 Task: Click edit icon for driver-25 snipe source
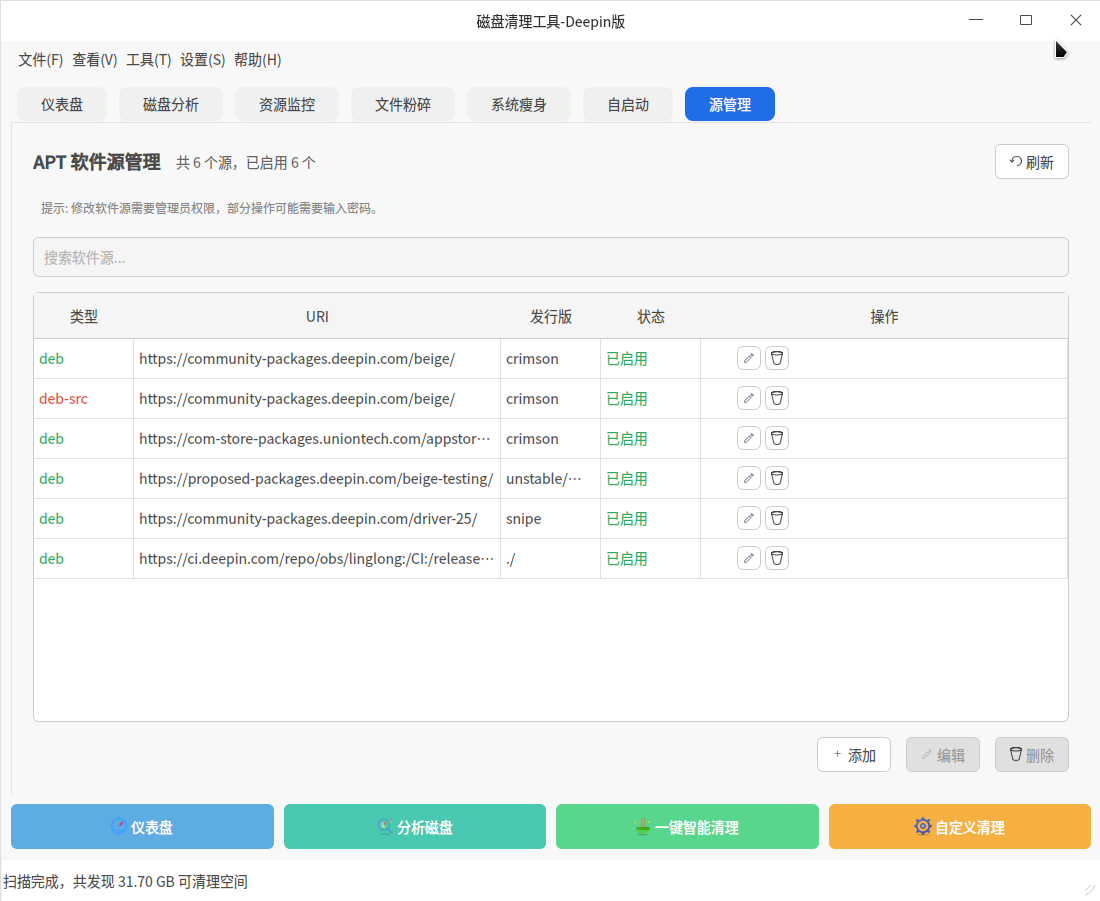749,518
